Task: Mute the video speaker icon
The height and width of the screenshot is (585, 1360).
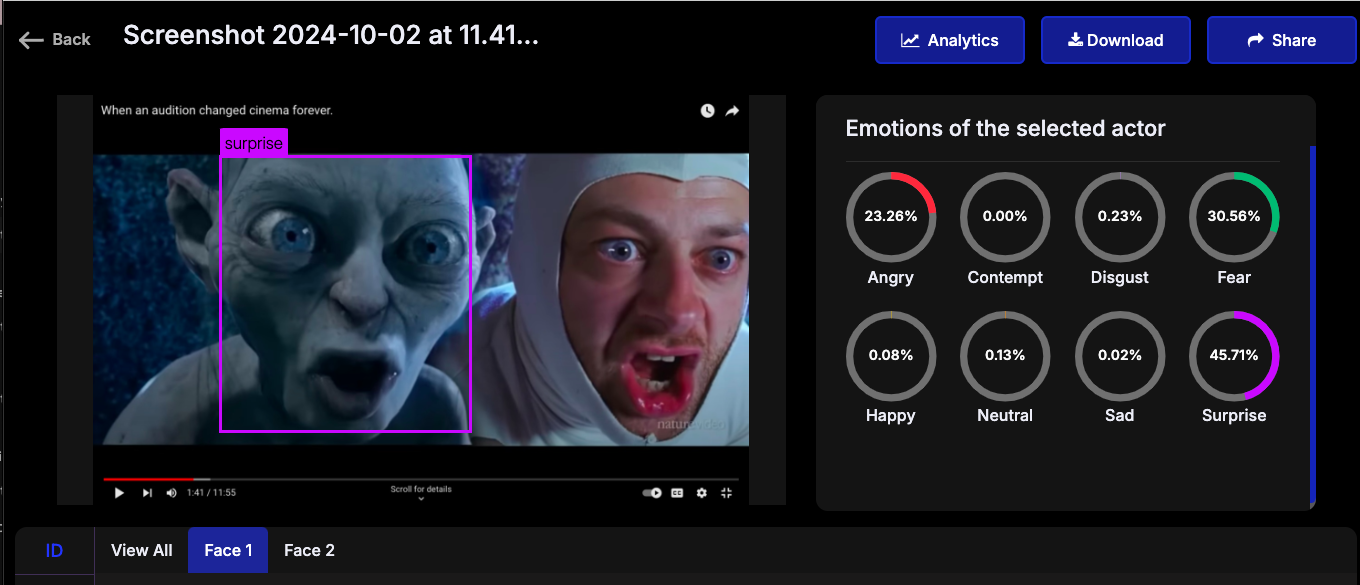Action: [171, 492]
